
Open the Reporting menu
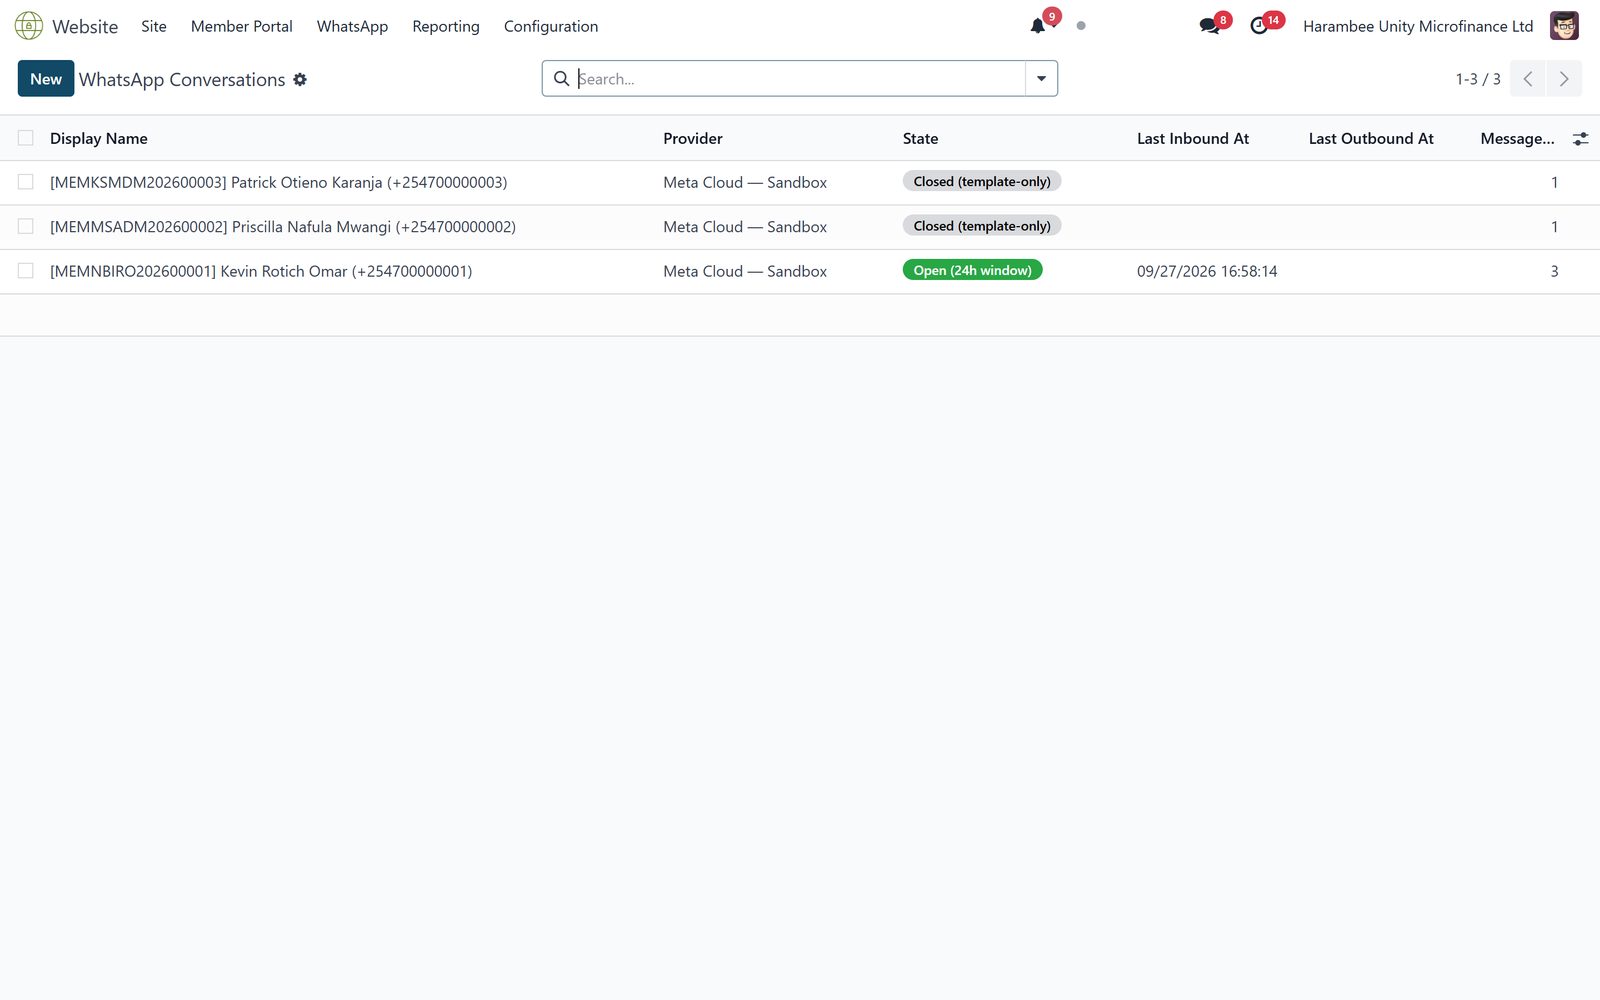[x=446, y=26]
